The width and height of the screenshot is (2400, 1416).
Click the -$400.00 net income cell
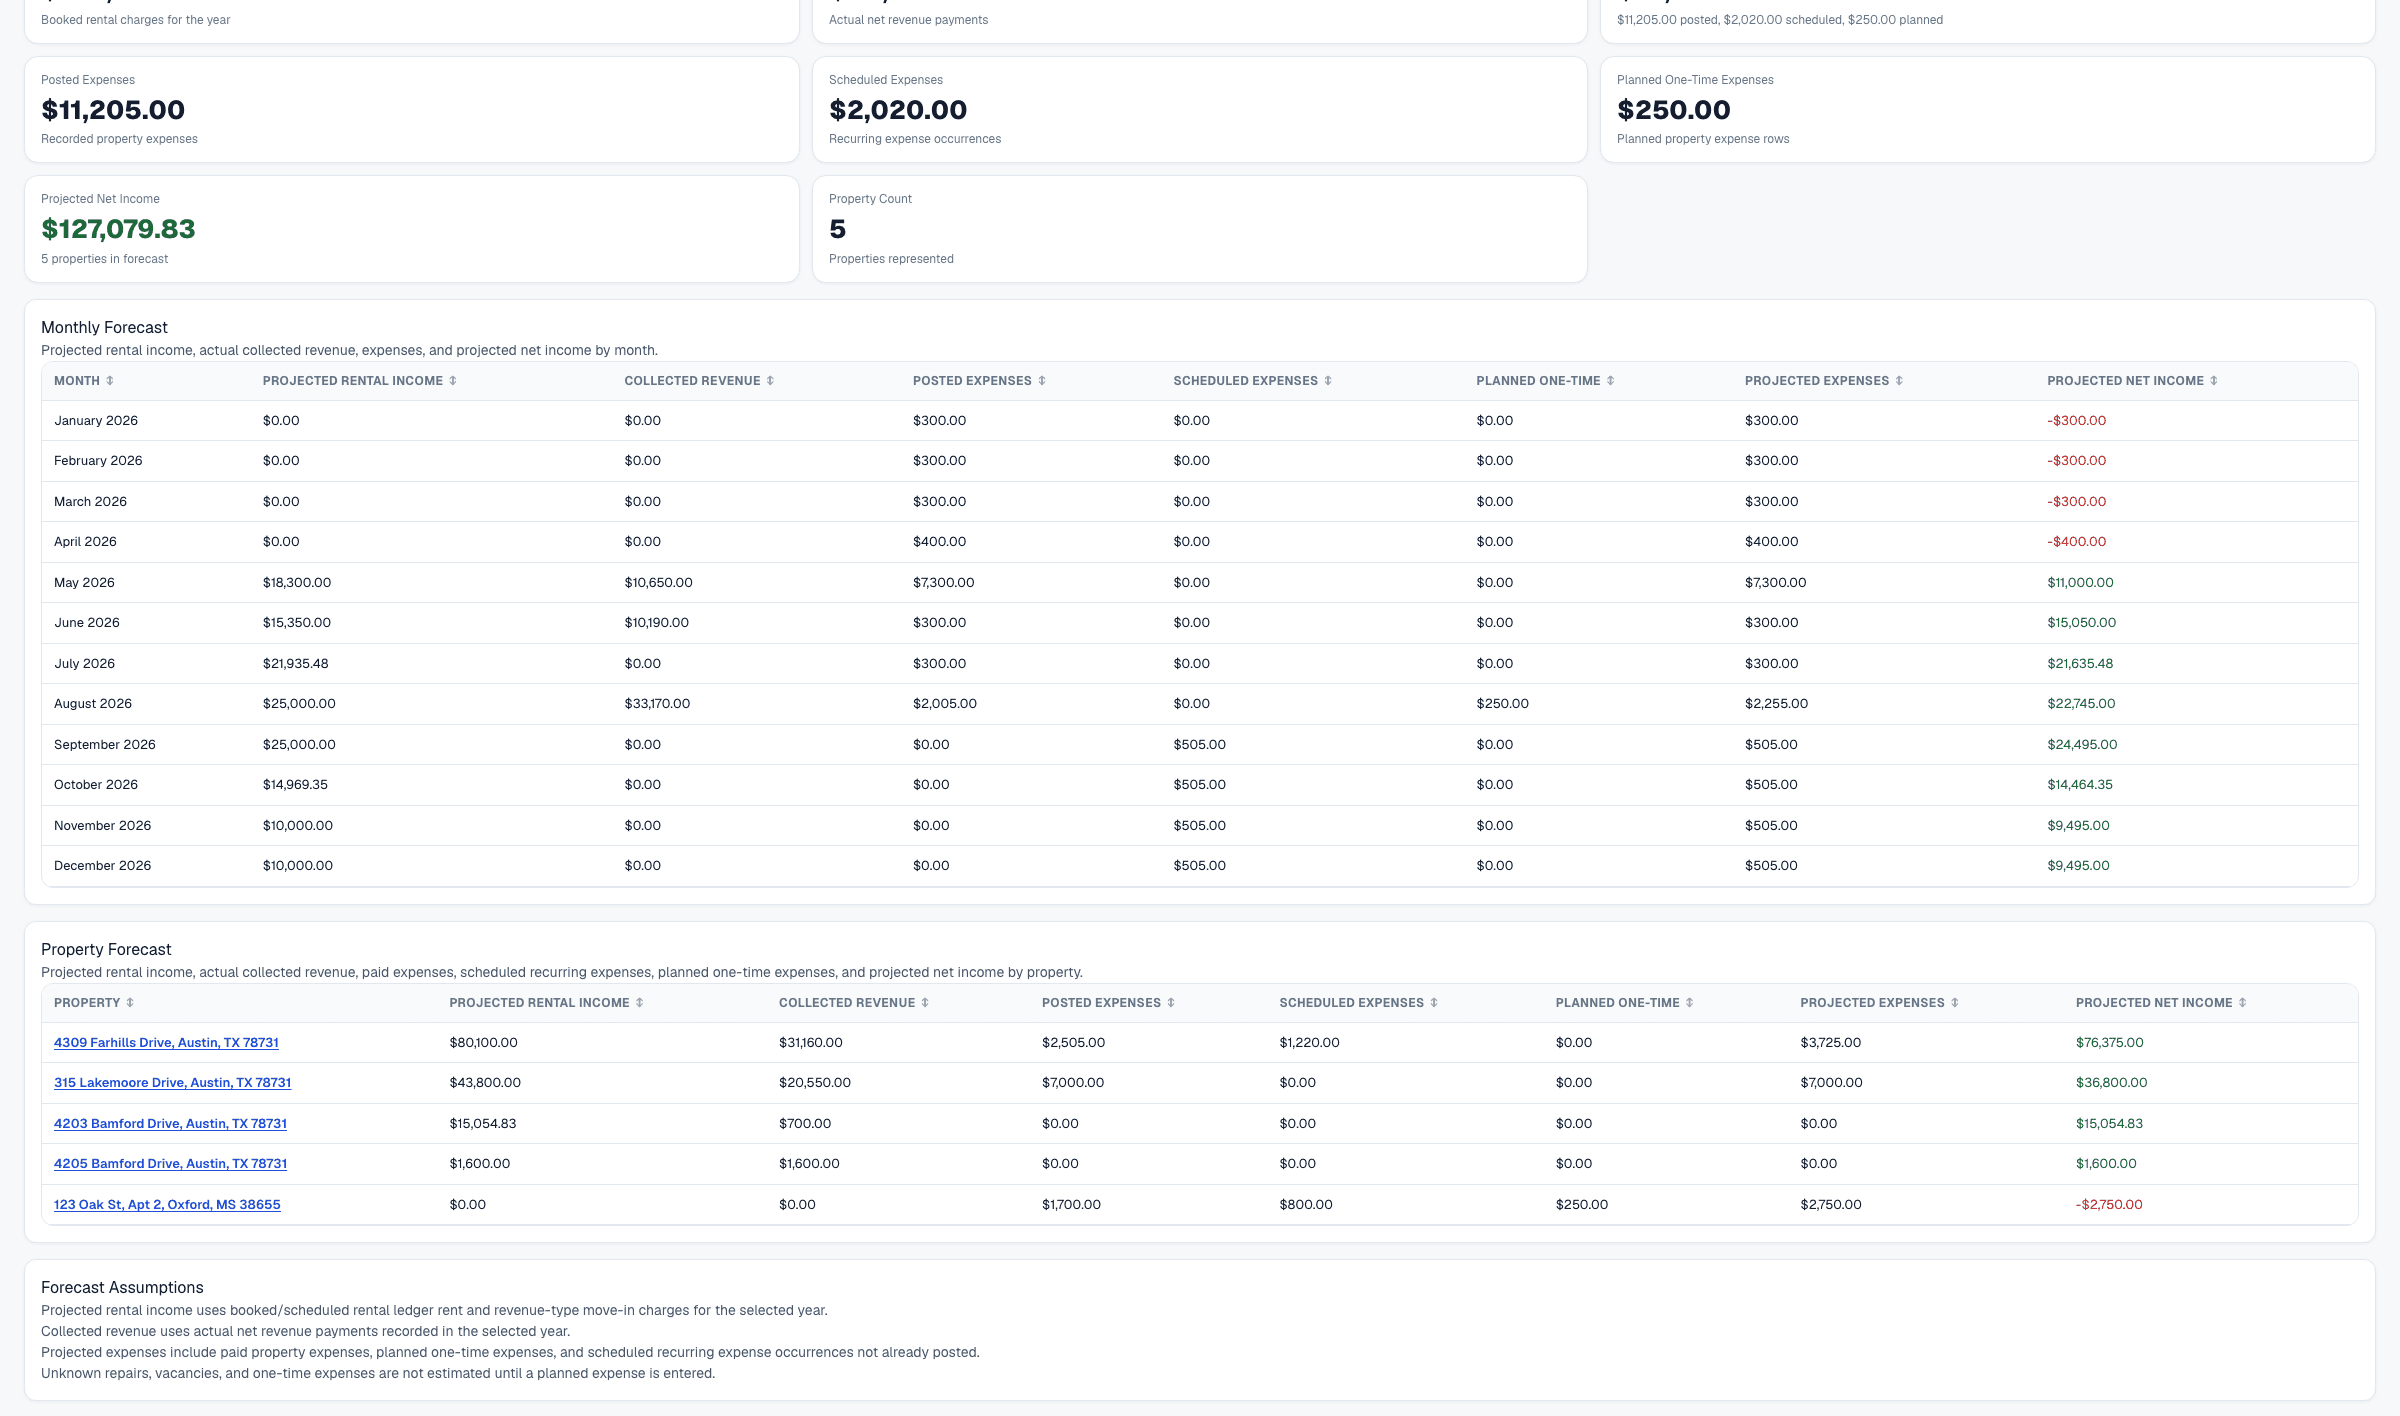(x=2076, y=542)
